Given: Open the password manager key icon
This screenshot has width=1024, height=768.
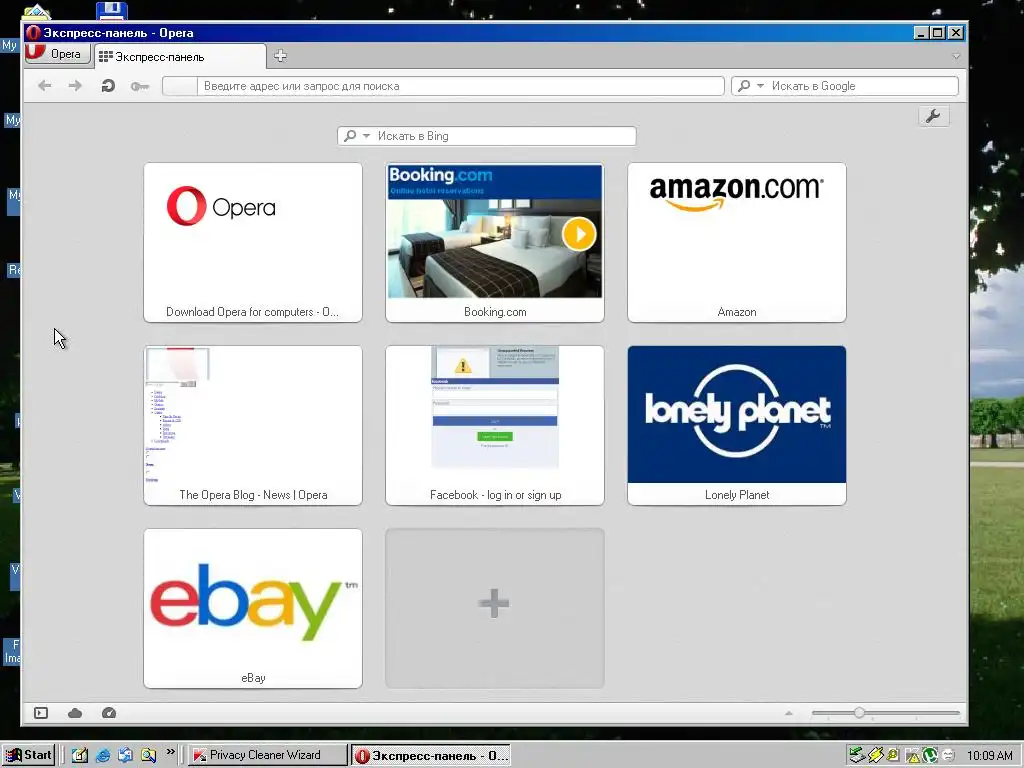Looking at the screenshot, I should coord(140,86).
